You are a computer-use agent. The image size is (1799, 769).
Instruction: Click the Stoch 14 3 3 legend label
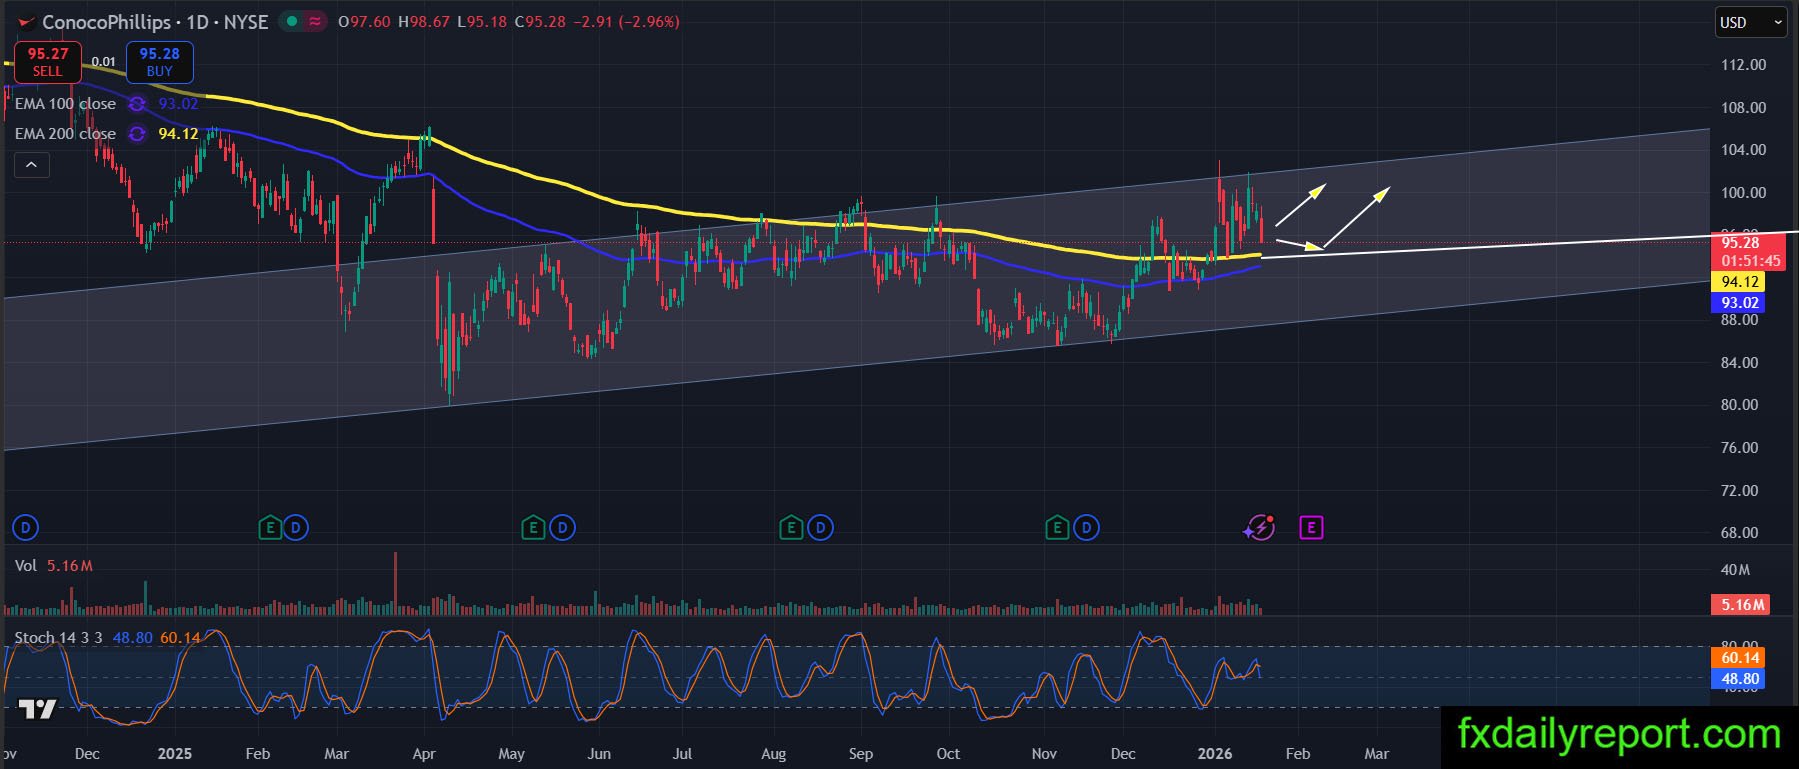click(x=59, y=637)
